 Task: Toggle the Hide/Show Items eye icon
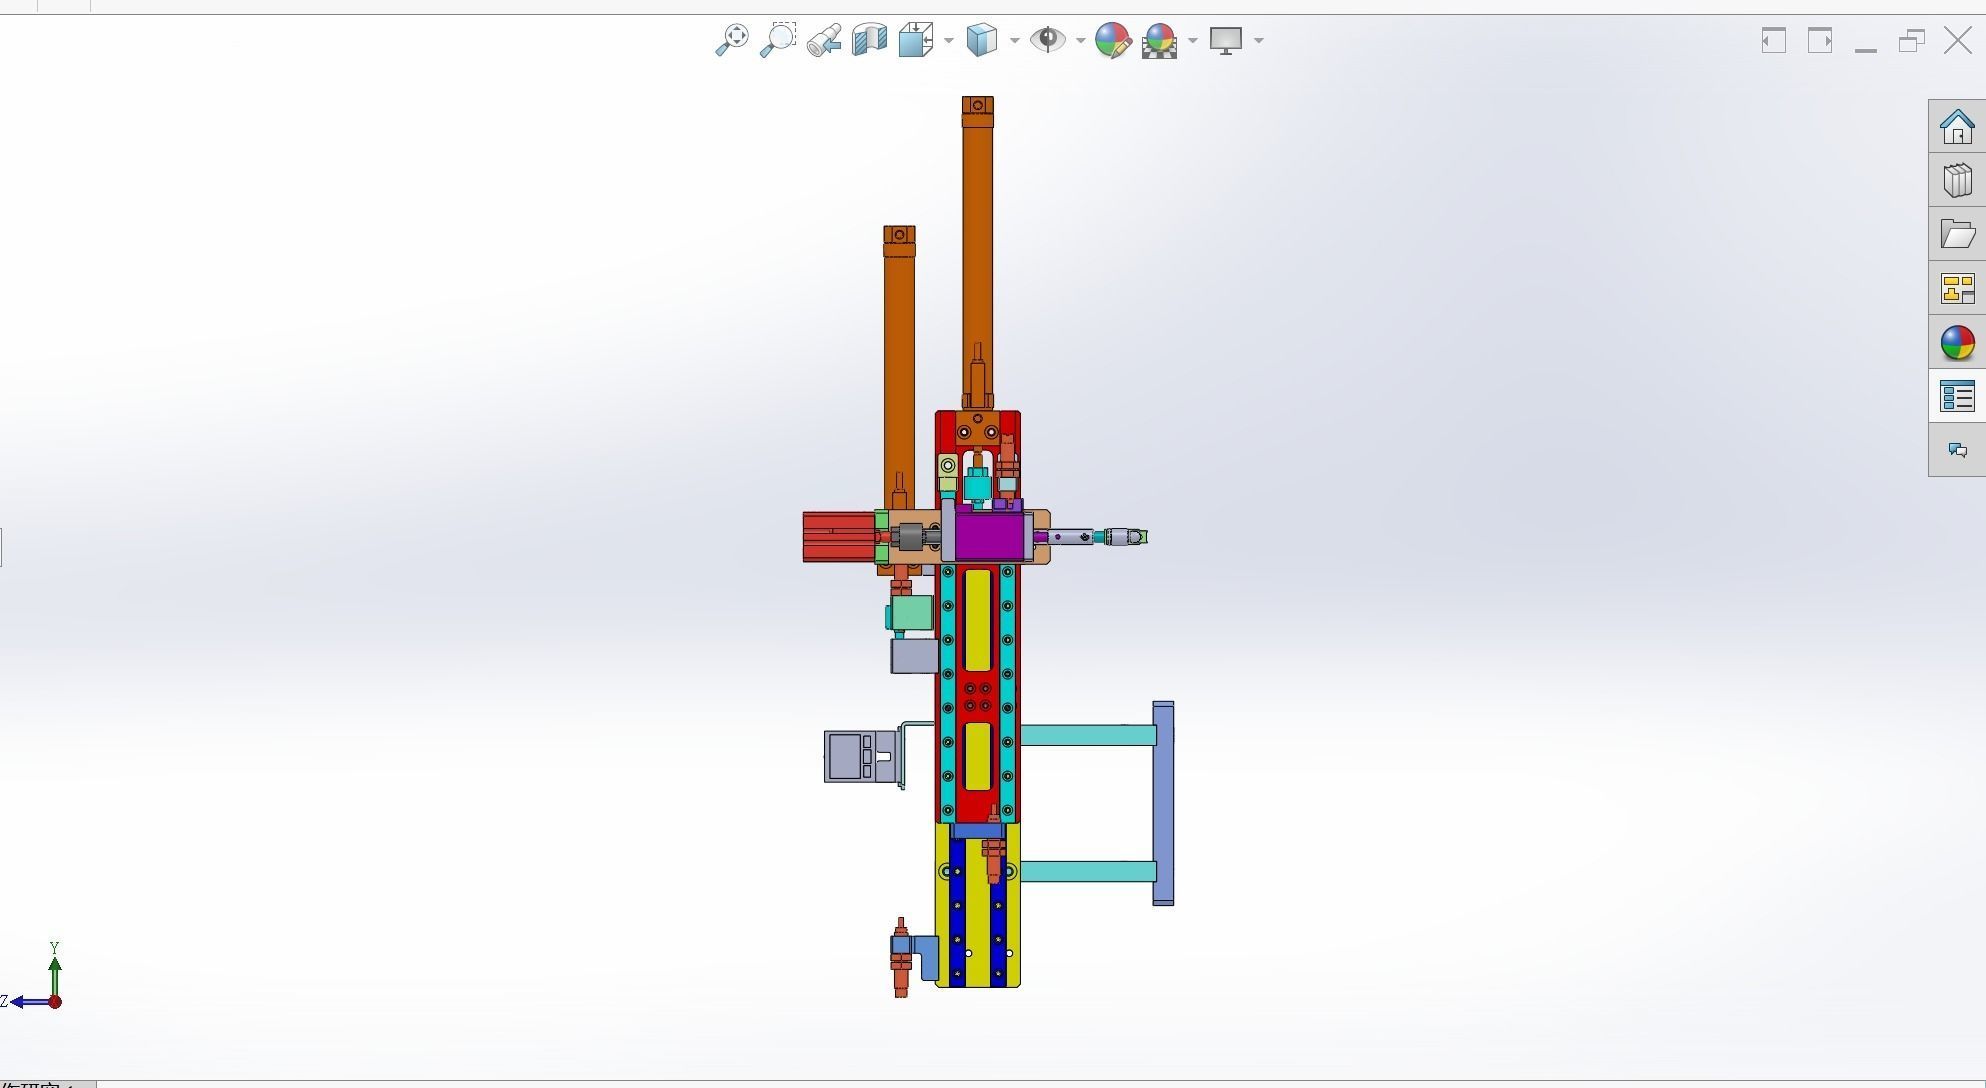tap(1048, 40)
